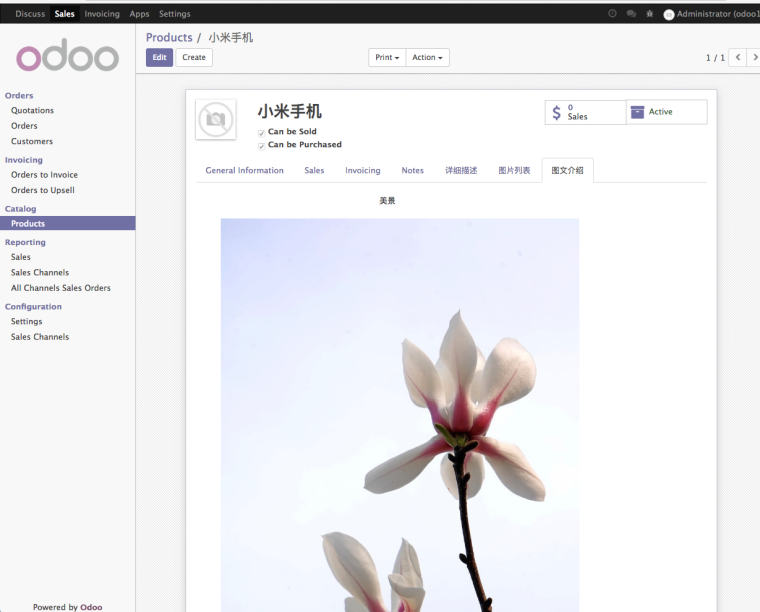Screen dimensions: 760x612
Task: Switch to the 图片列表 tab
Action: pos(514,170)
